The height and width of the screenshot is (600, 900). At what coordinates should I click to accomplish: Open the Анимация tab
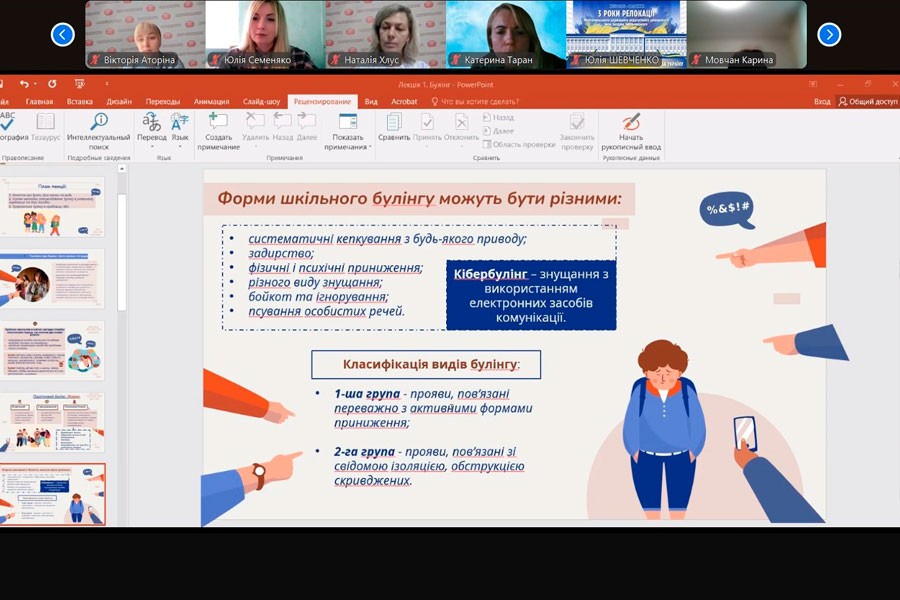pos(211,102)
